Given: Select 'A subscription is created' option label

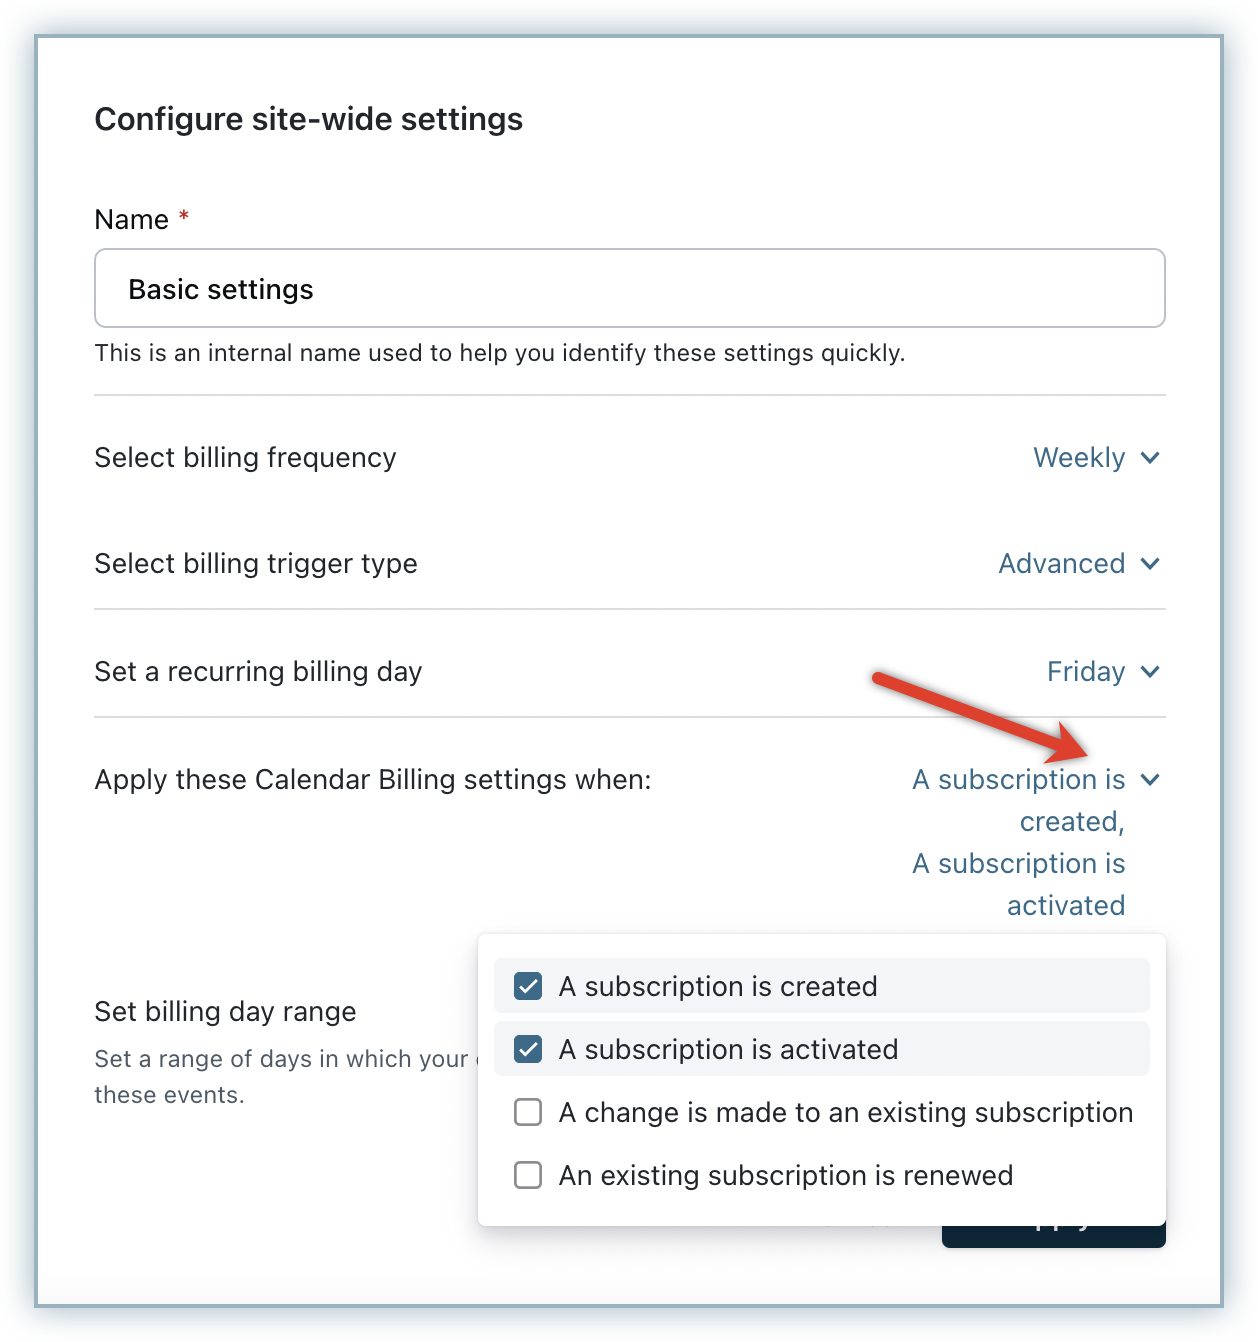Looking at the screenshot, I should (718, 986).
